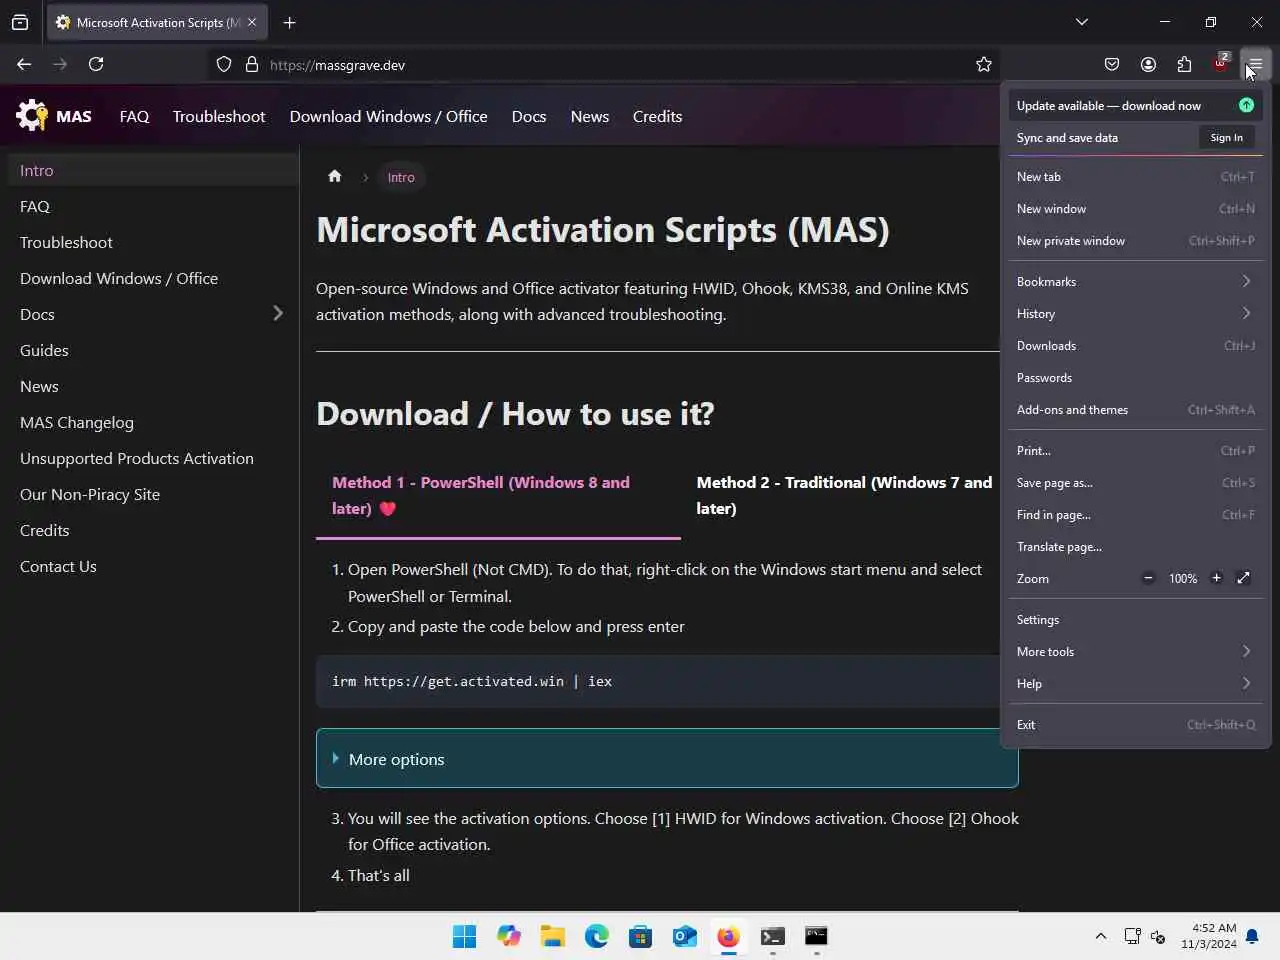Select Method 1 - PowerShell tab
Image resolution: width=1280 pixels, height=960 pixels.
[x=498, y=495]
